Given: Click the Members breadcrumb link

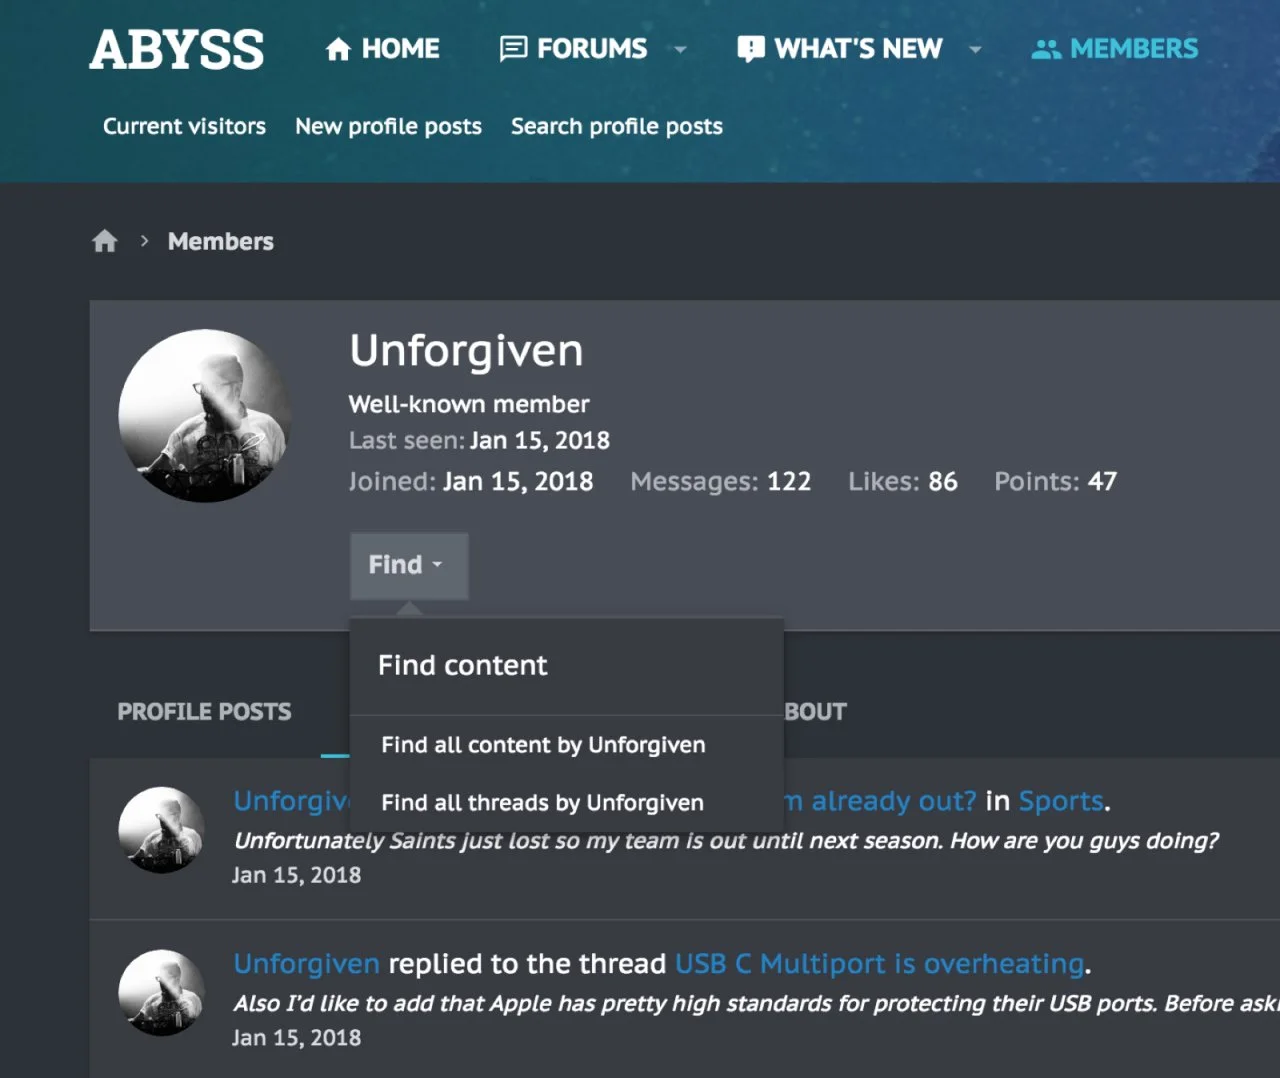Looking at the screenshot, I should (220, 241).
